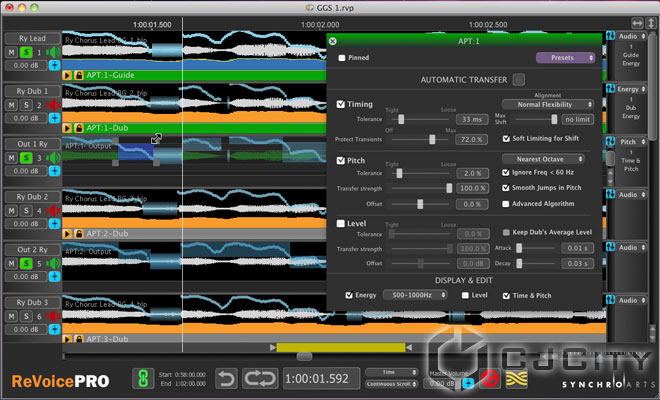The width and height of the screenshot is (660, 400).
Task: Click the play arrow on APT:1-Guide
Action: click(x=67, y=75)
